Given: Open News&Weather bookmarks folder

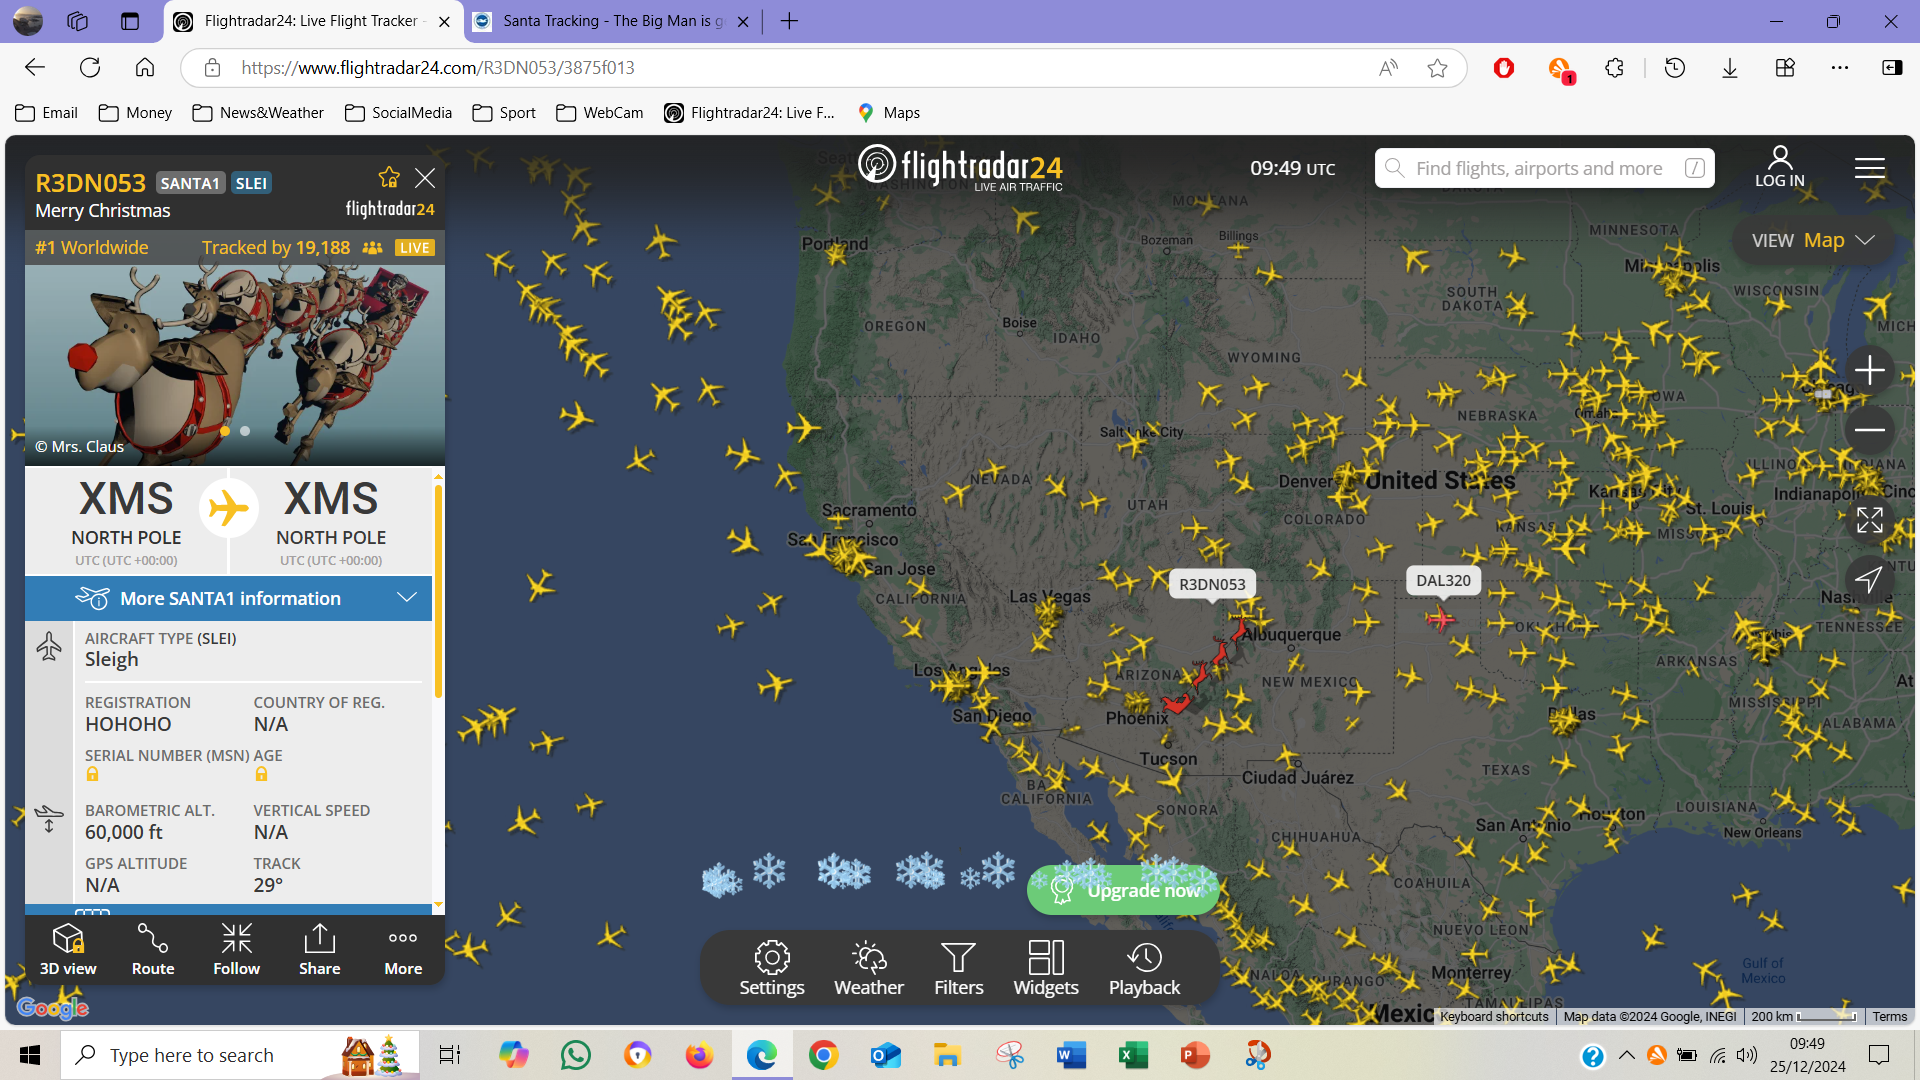Looking at the screenshot, I should (x=259, y=113).
